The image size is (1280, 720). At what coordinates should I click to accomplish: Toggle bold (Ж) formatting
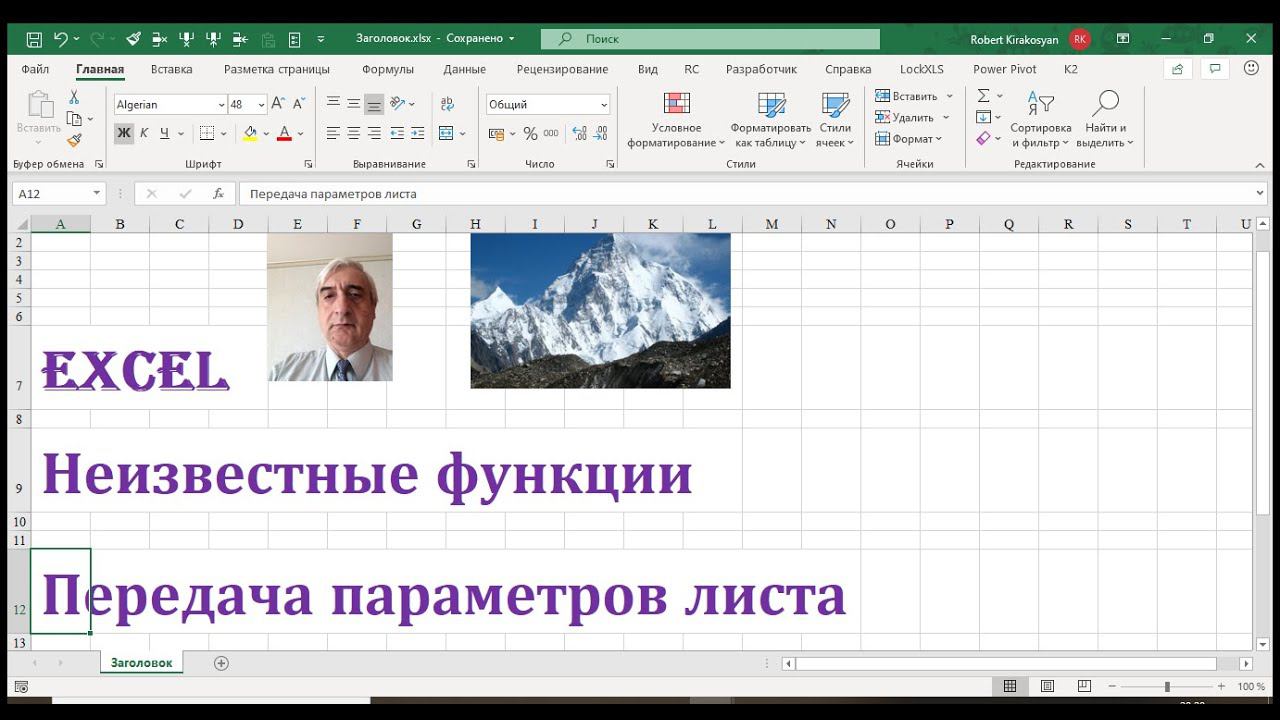point(124,133)
